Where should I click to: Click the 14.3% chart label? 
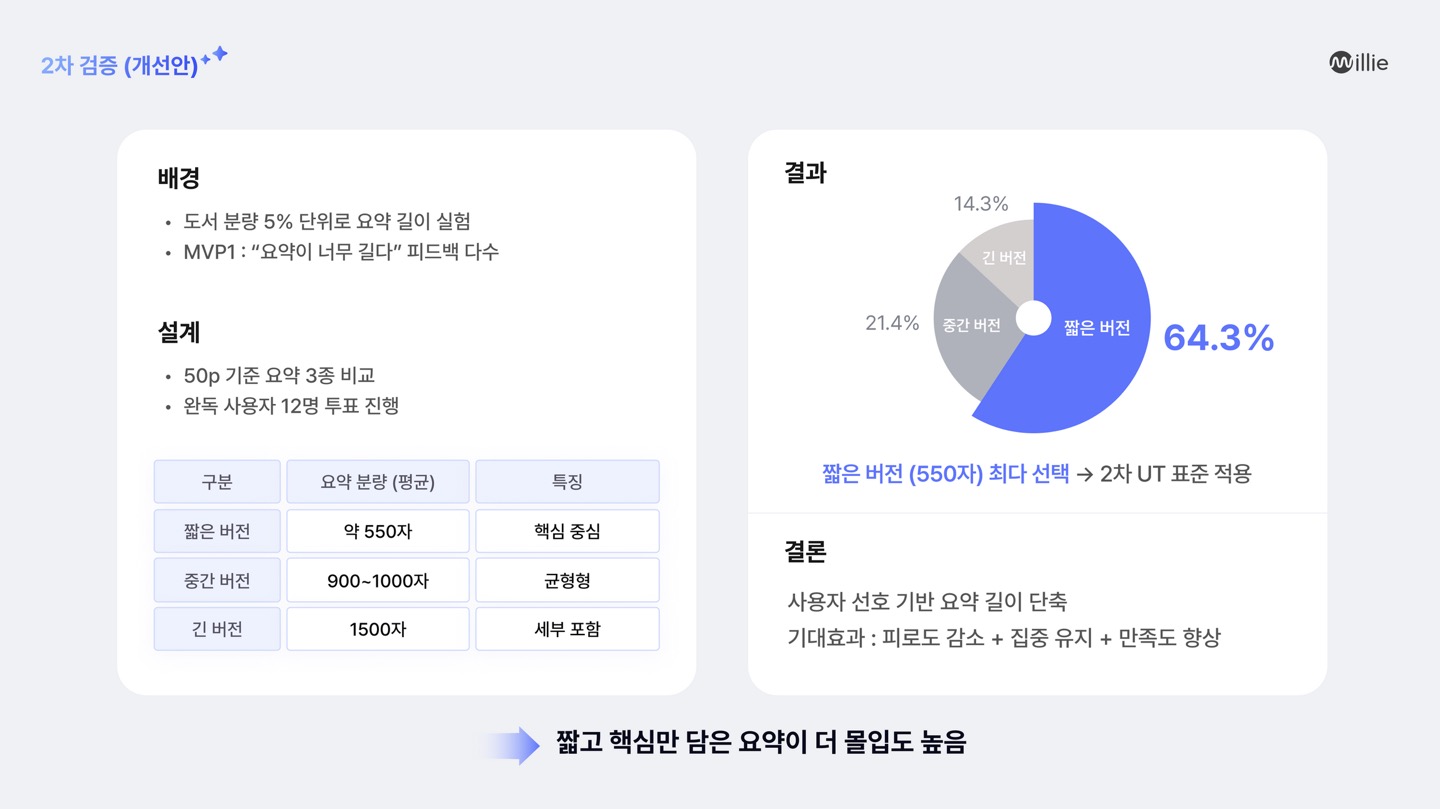coord(980,204)
